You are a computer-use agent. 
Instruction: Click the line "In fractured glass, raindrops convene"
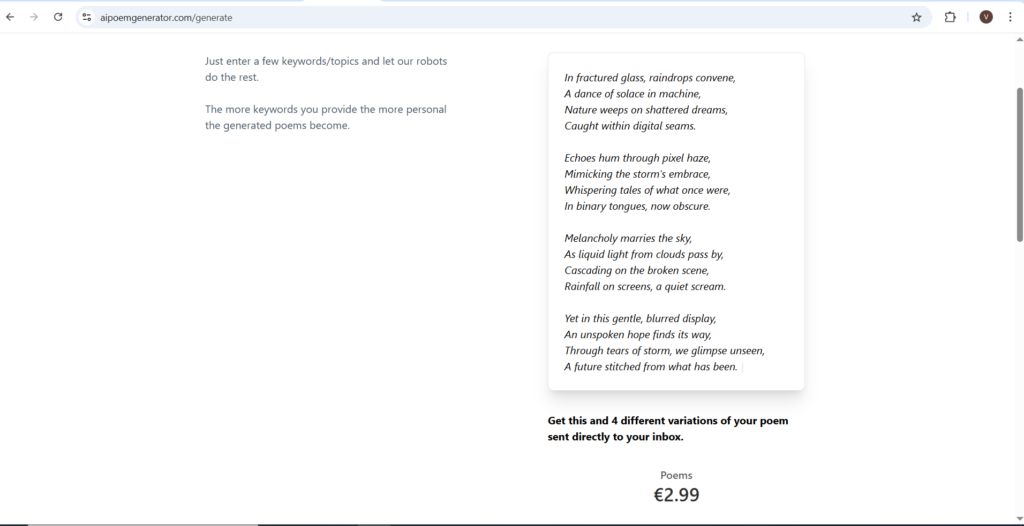(x=649, y=78)
